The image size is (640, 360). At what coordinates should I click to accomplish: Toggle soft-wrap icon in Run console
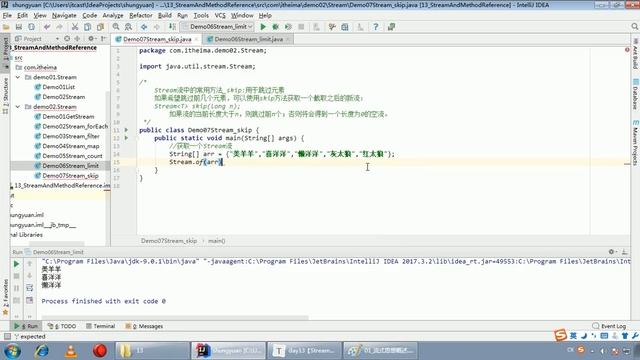[29, 288]
